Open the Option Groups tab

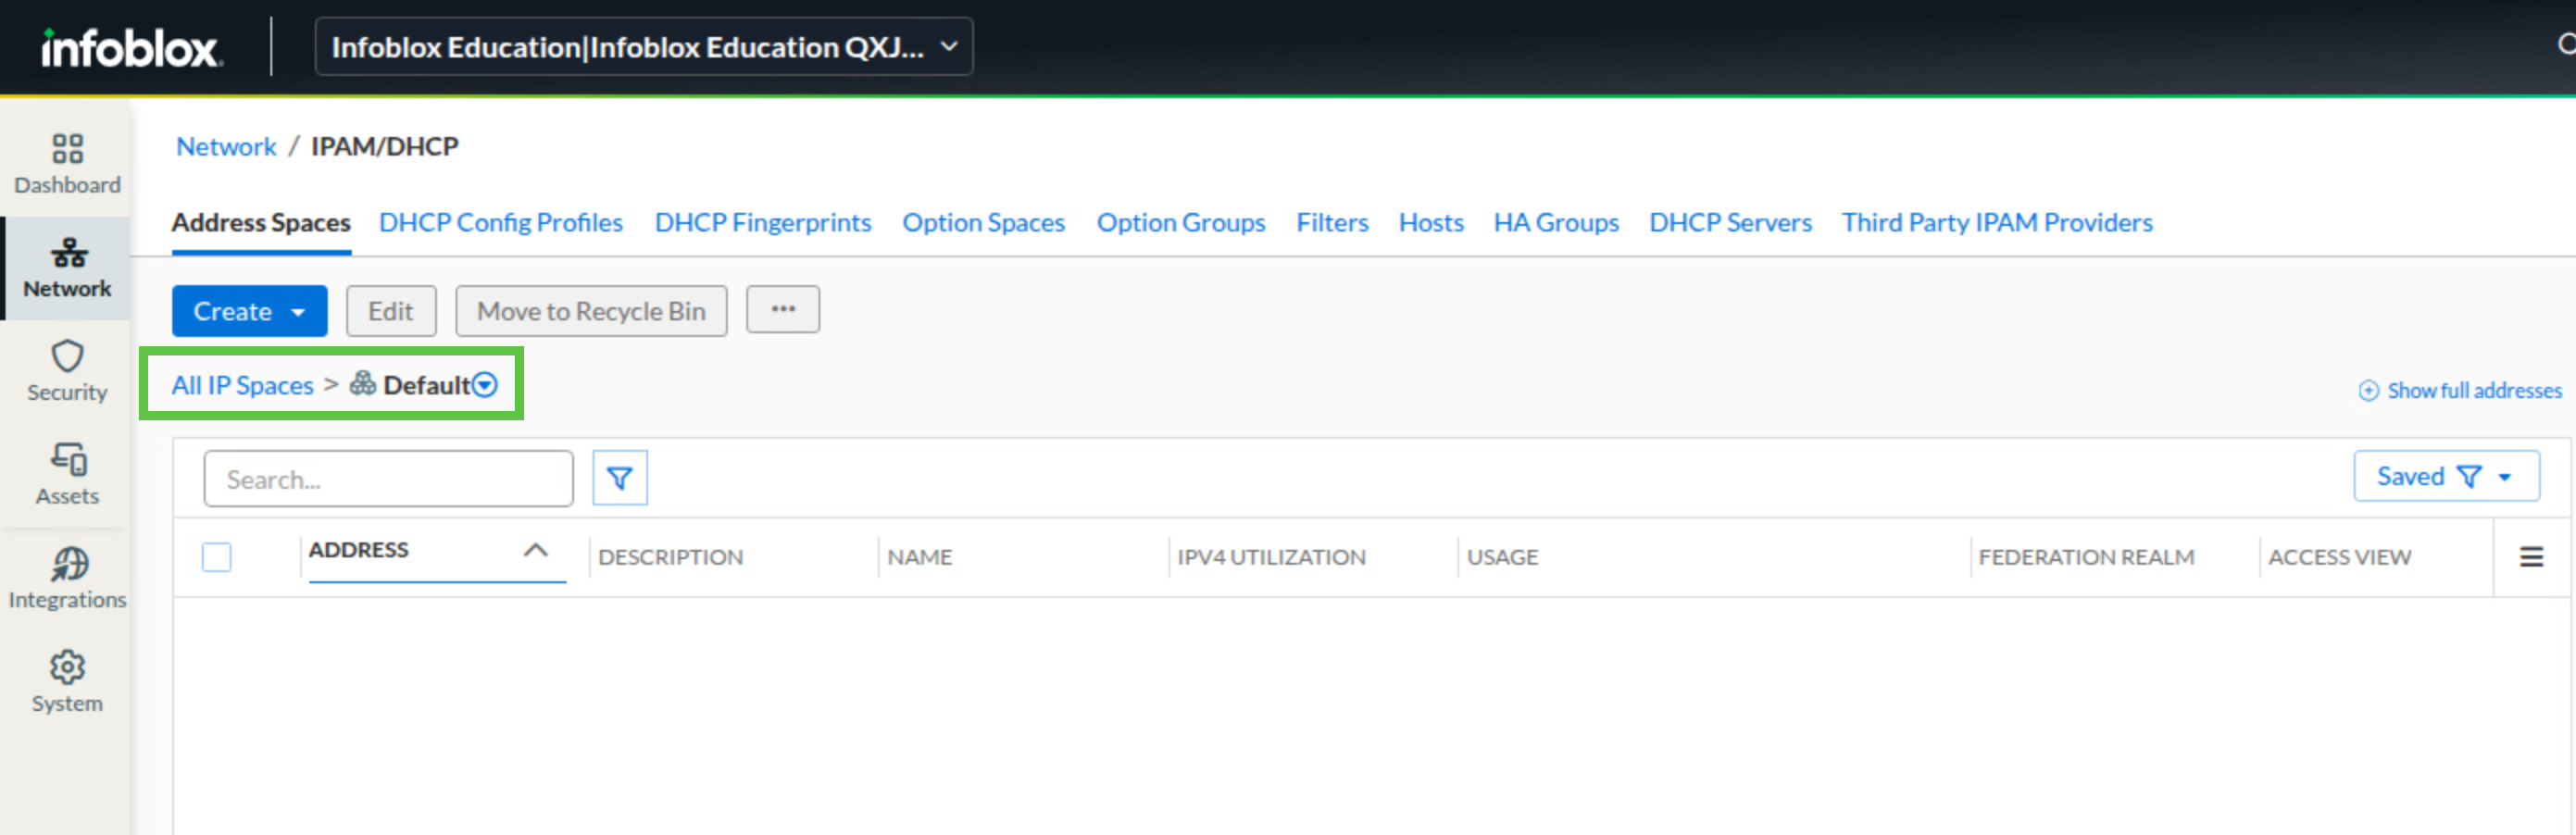coord(1181,222)
